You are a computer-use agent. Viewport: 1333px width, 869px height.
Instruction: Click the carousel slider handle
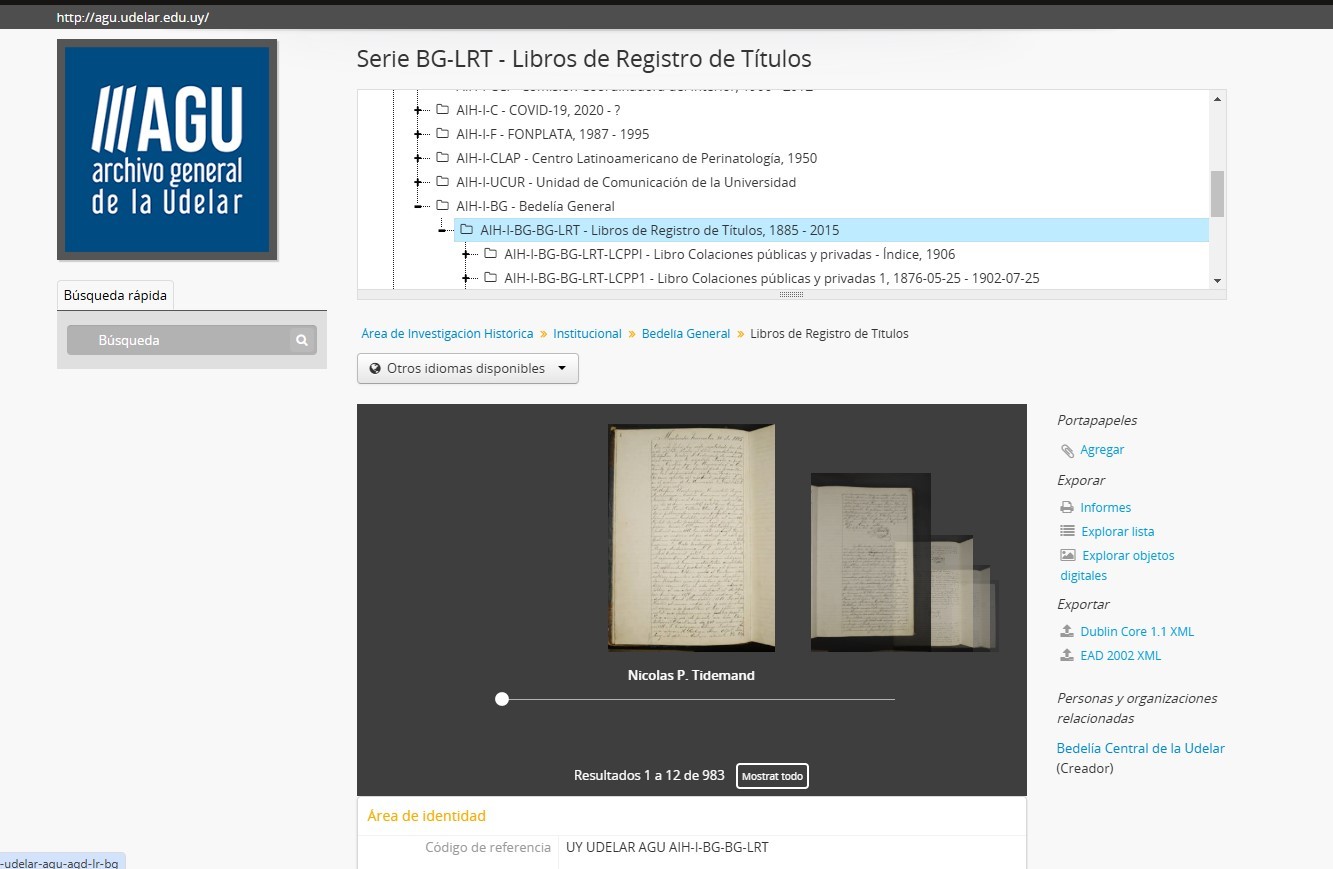coord(502,699)
